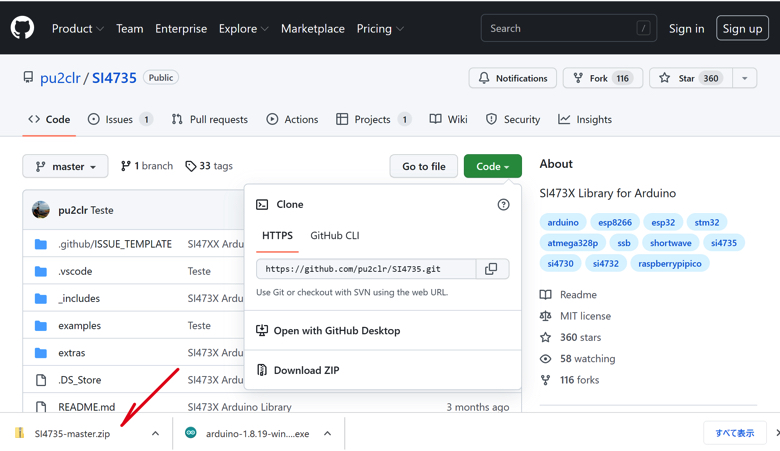This screenshot has height=451, width=780.
Task: Click the SI4735-master.zip download file icon
Action: pos(19,433)
